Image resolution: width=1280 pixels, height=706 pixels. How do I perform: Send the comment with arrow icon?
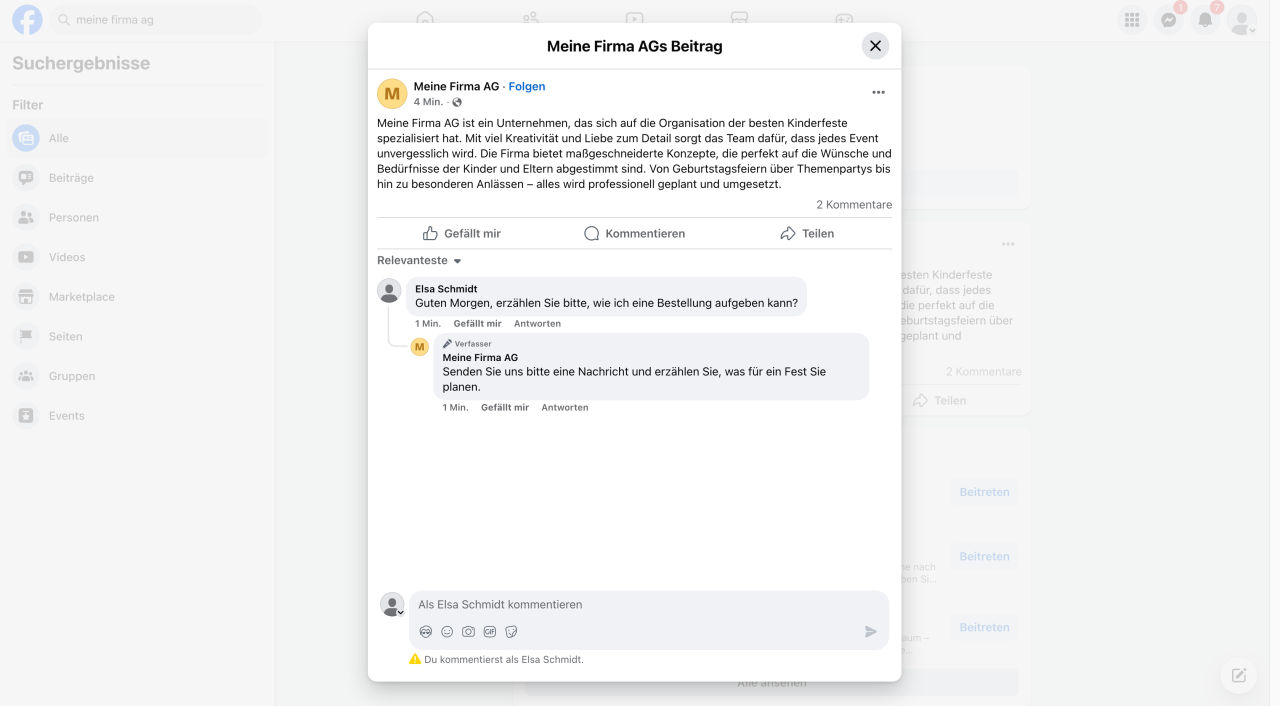click(x=871, y=632)
